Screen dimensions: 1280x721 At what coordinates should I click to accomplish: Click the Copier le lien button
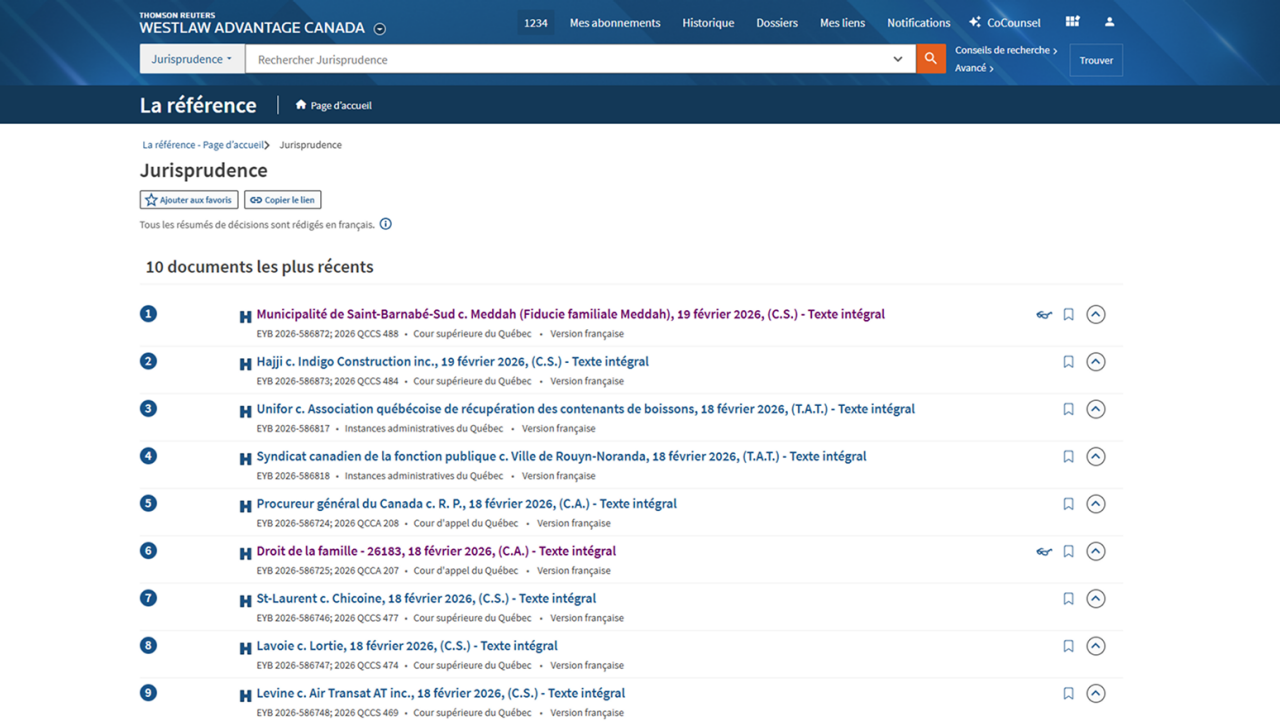pos(282,200)
